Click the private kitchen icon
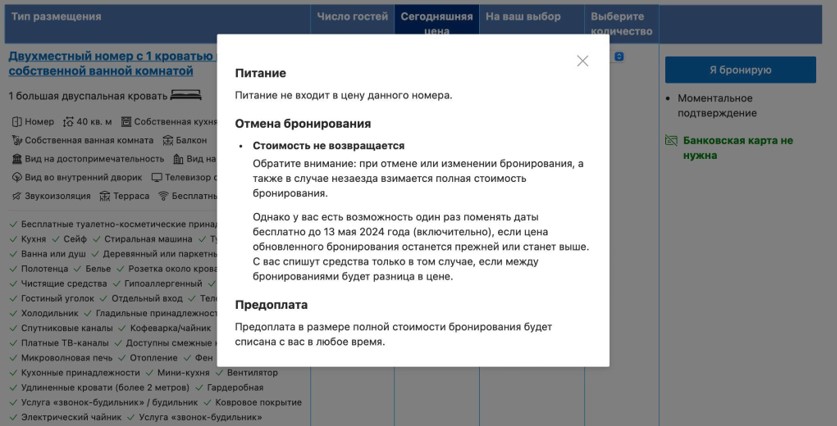The image size is (837, 426). [126, 122]
